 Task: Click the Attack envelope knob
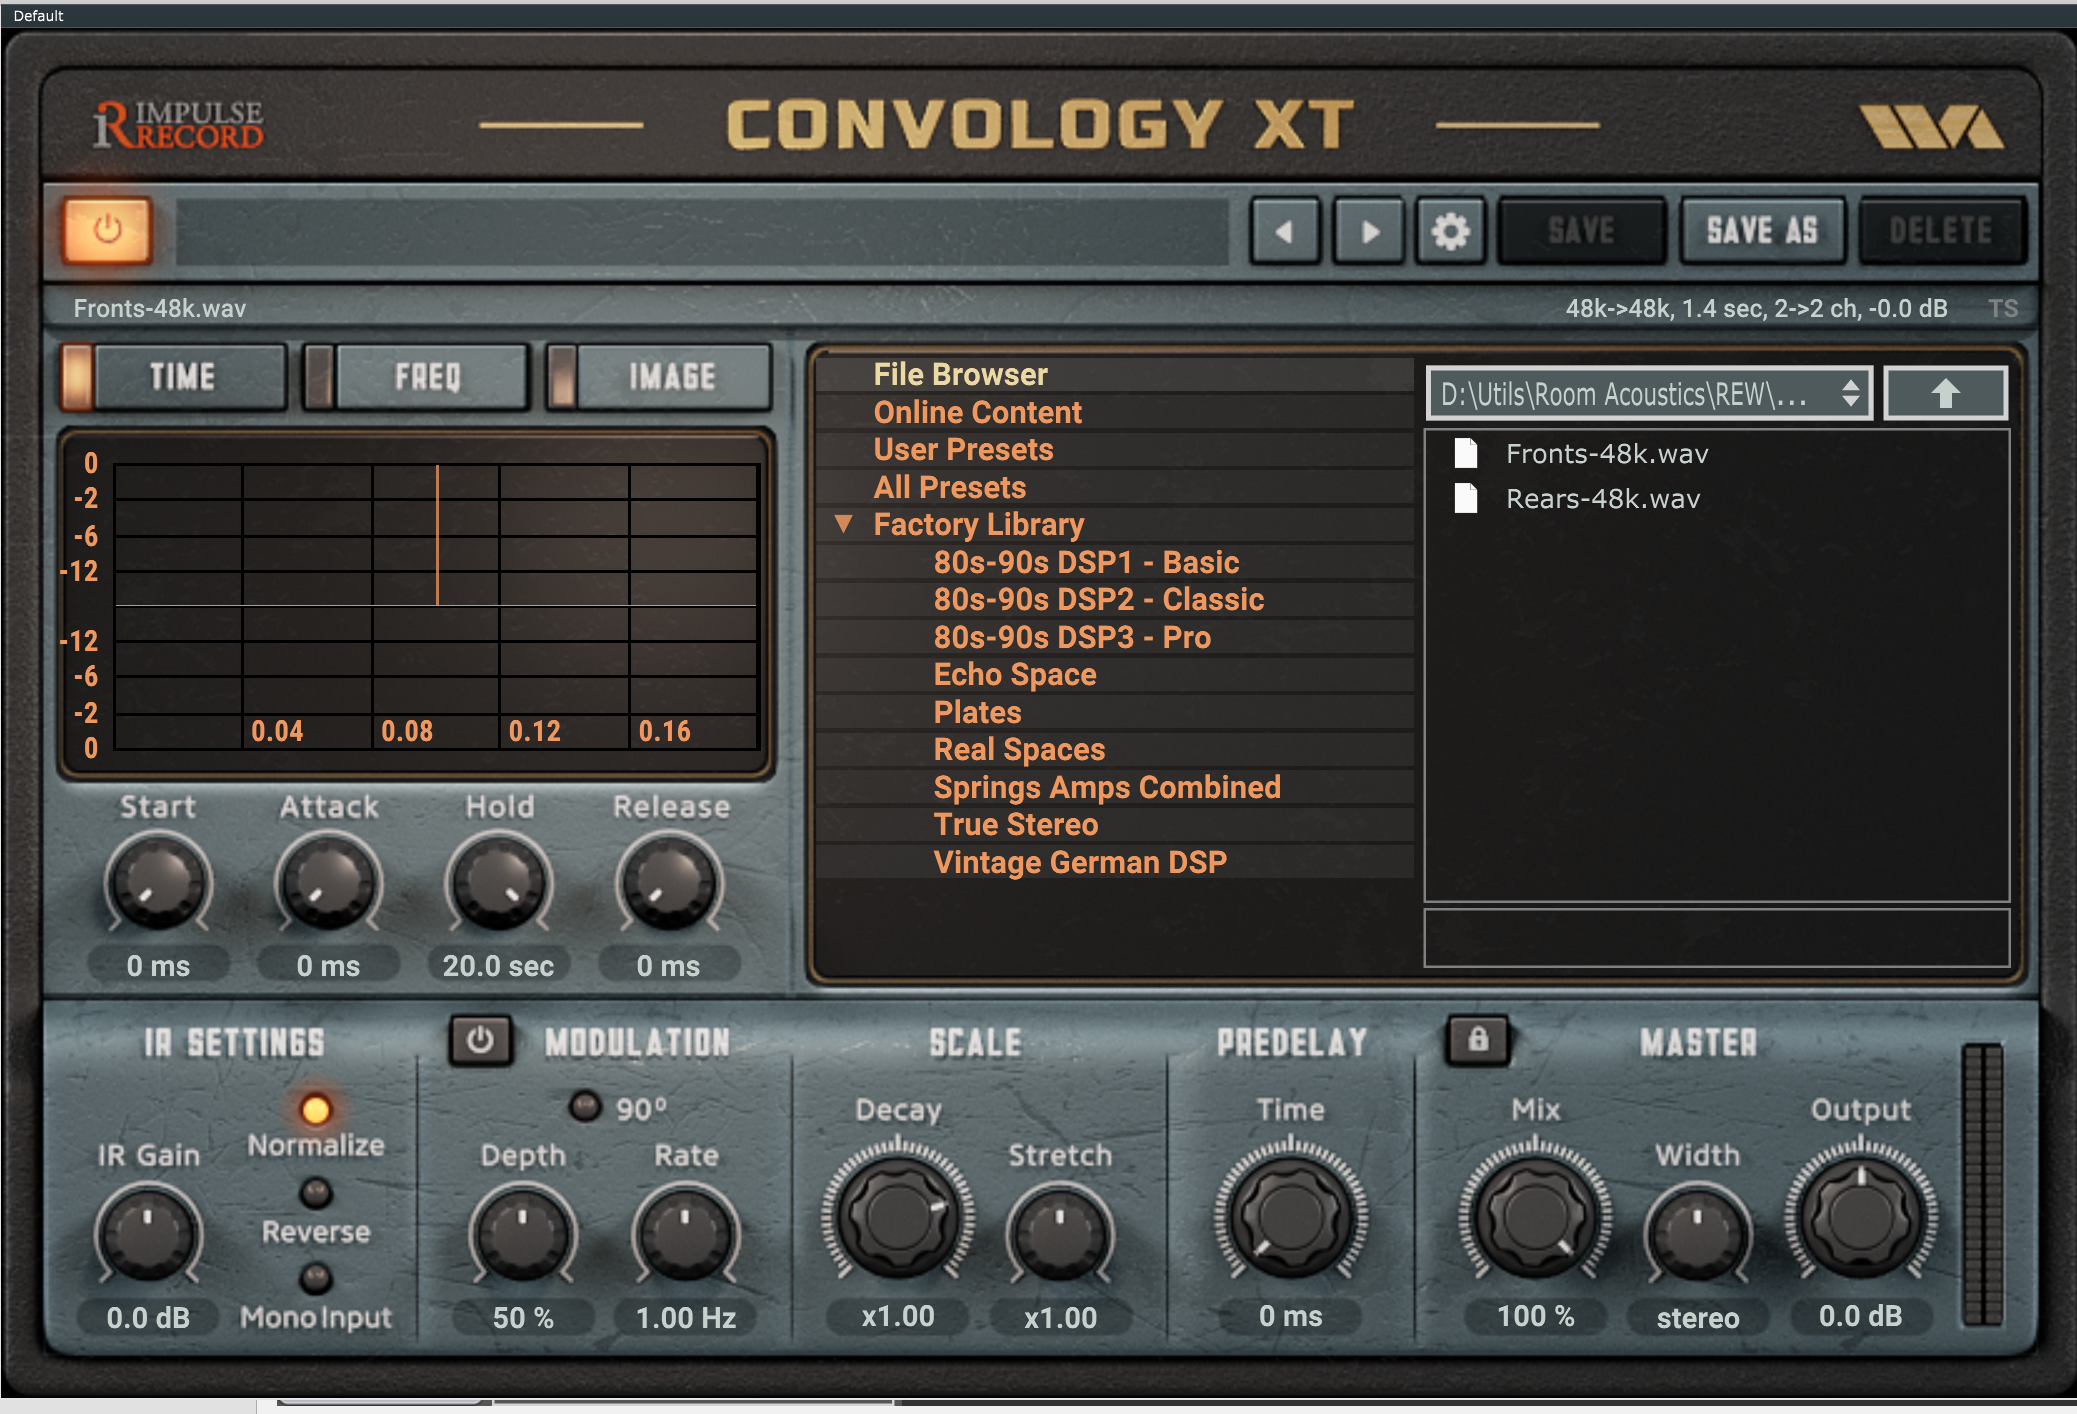pos(328,884)
